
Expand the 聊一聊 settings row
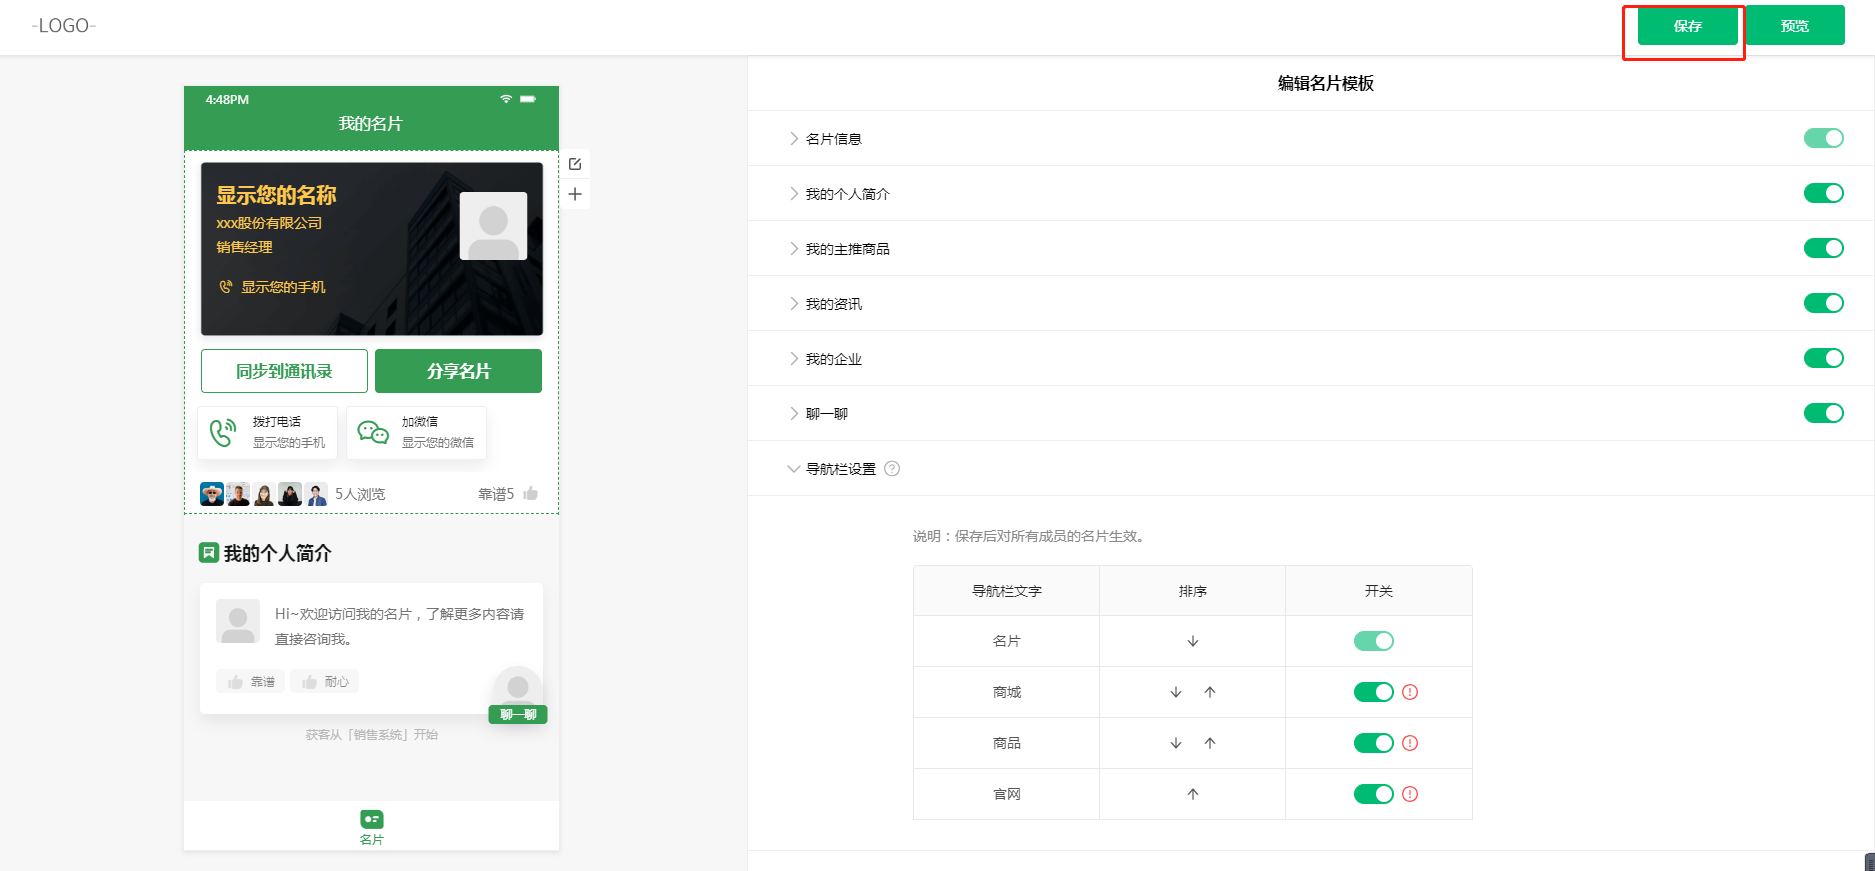(x=794, y=413)
